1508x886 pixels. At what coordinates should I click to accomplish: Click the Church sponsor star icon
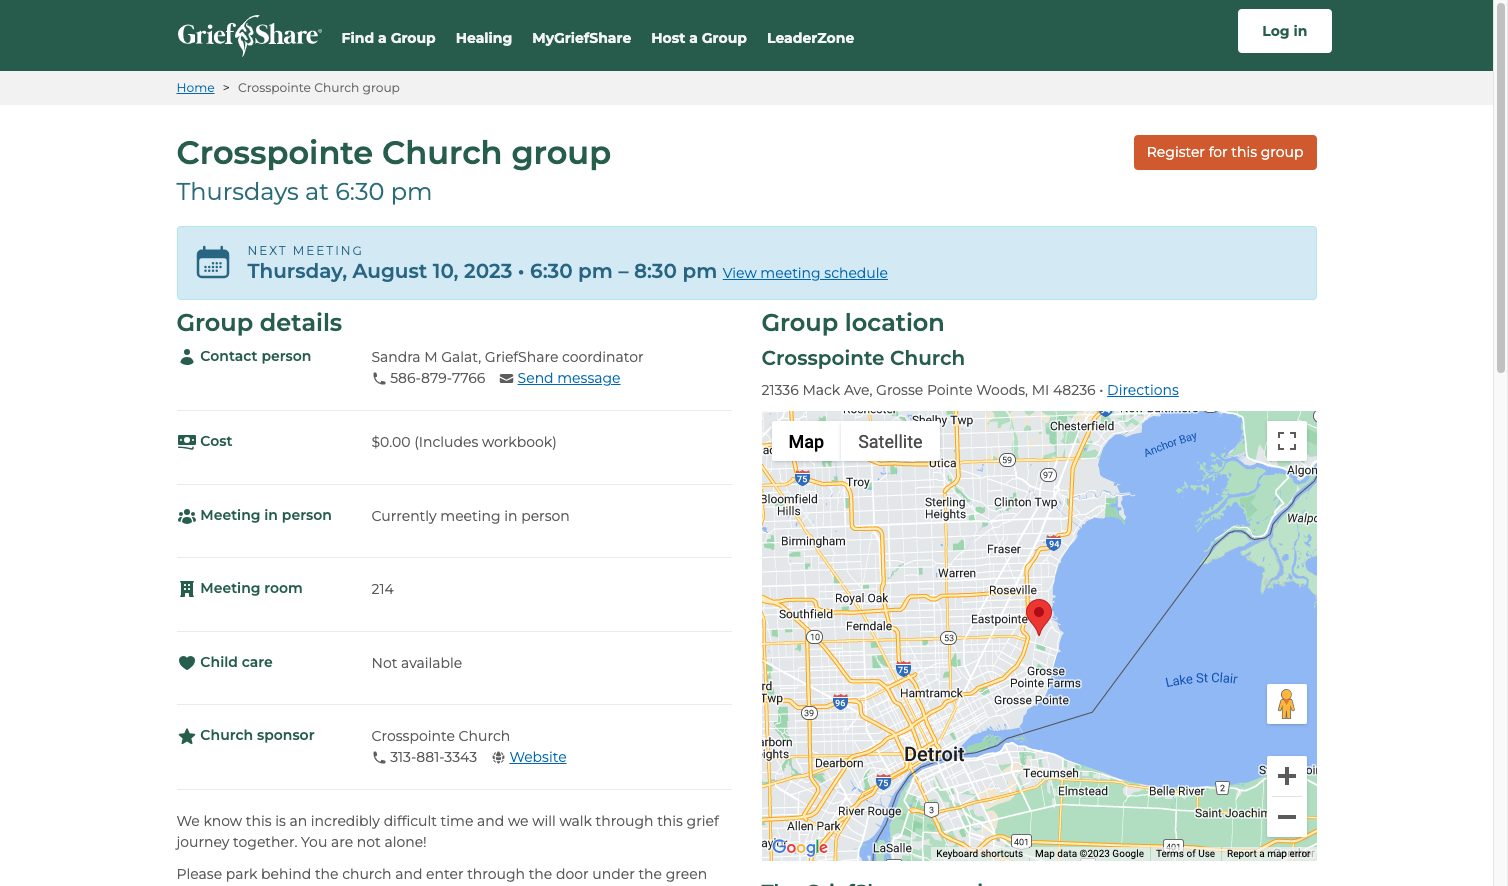tap(186, 736)
